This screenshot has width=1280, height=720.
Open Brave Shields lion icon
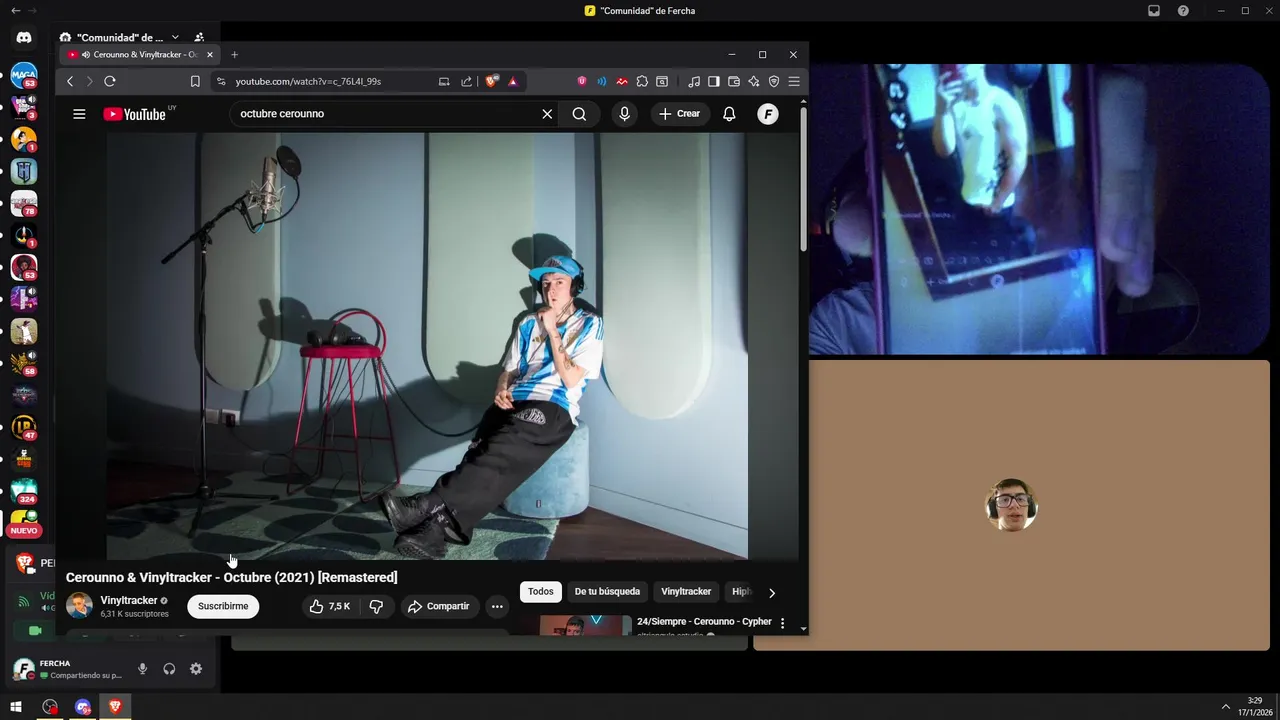491,81
